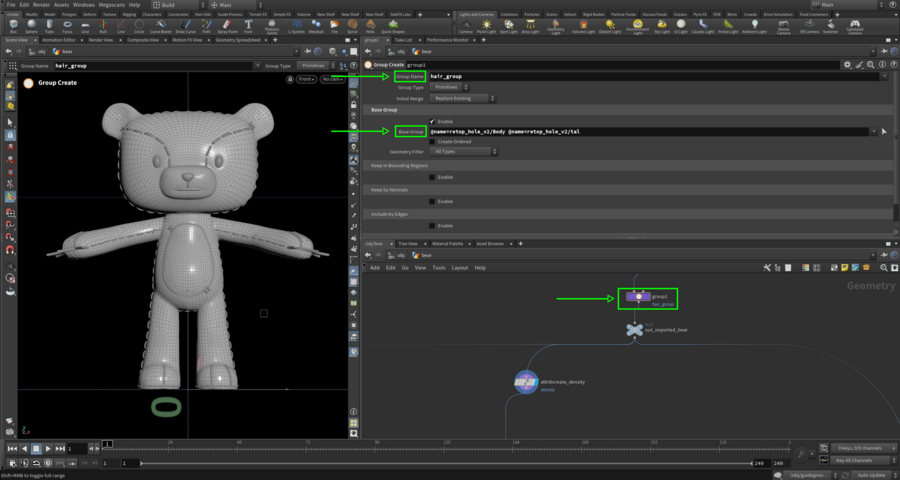Add a Camera from the shelf
Viewport: 900px width, 480px height.
pyautogui.click(x=466, y=26)
